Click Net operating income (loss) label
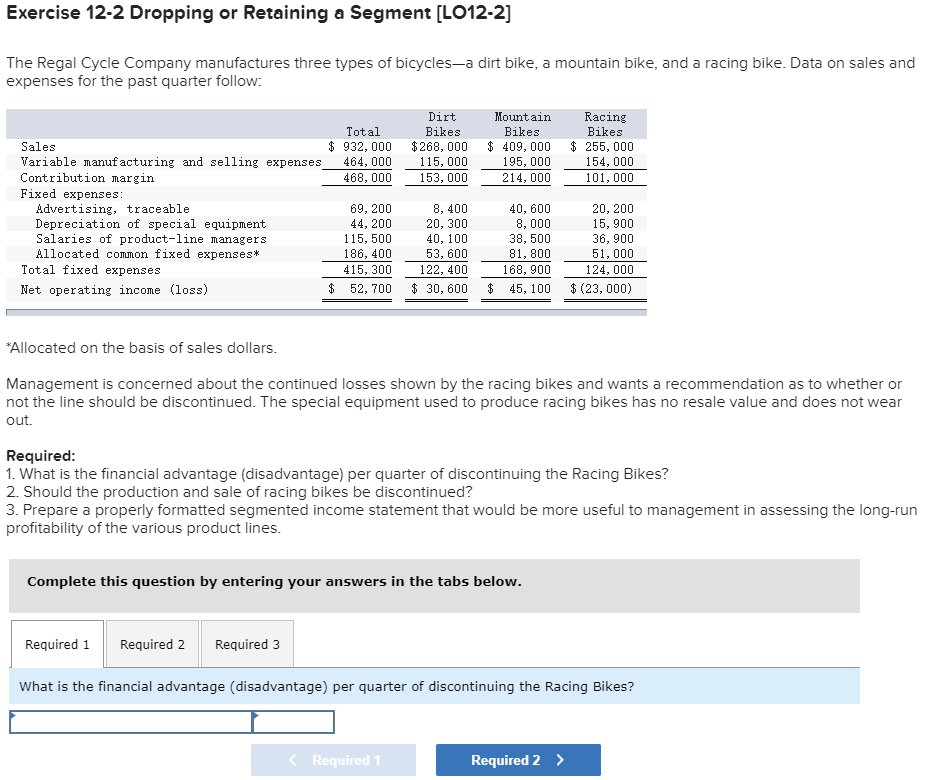The height and width of the screenshot is (780, 927). coord(115,290)
